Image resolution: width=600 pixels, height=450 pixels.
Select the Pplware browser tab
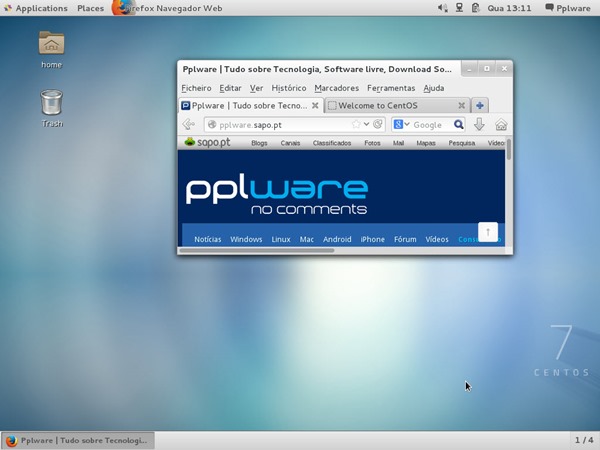[250, 106]
